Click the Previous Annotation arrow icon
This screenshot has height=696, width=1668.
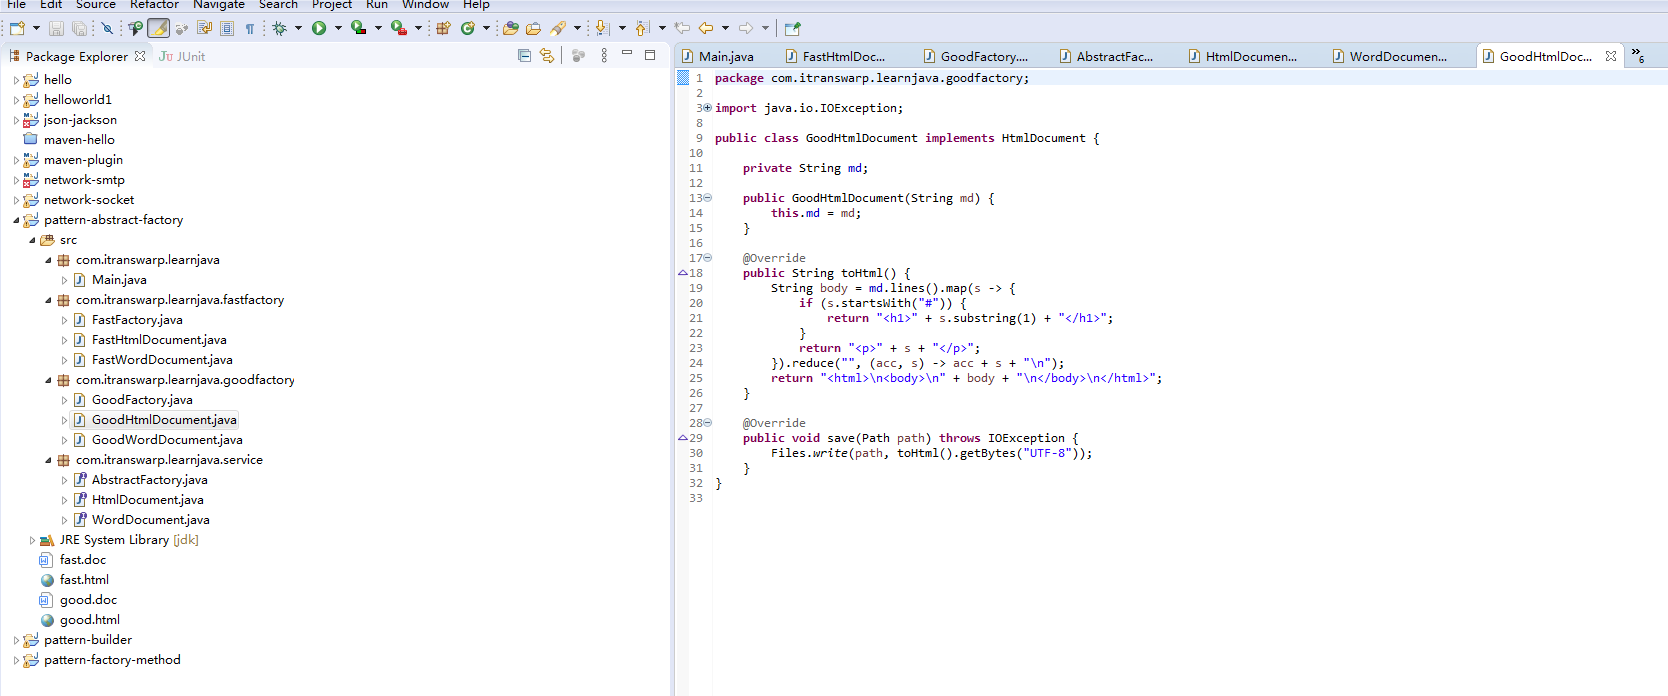(642, 28)
